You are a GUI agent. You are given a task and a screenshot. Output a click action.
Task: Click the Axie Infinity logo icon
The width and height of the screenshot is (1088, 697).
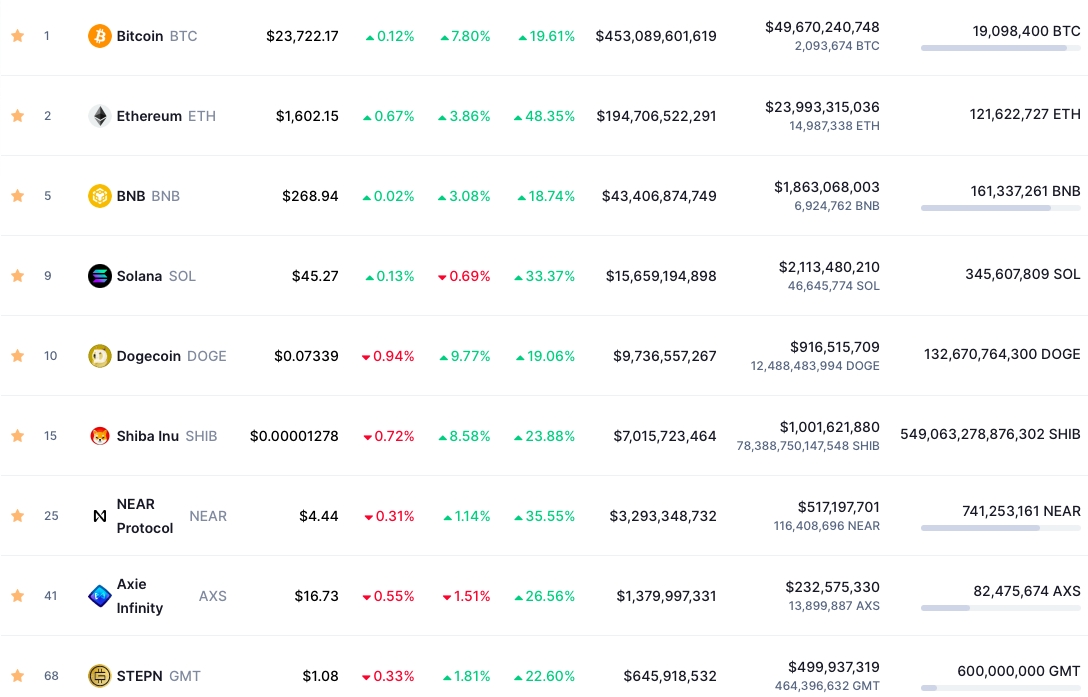pos(99,596)
